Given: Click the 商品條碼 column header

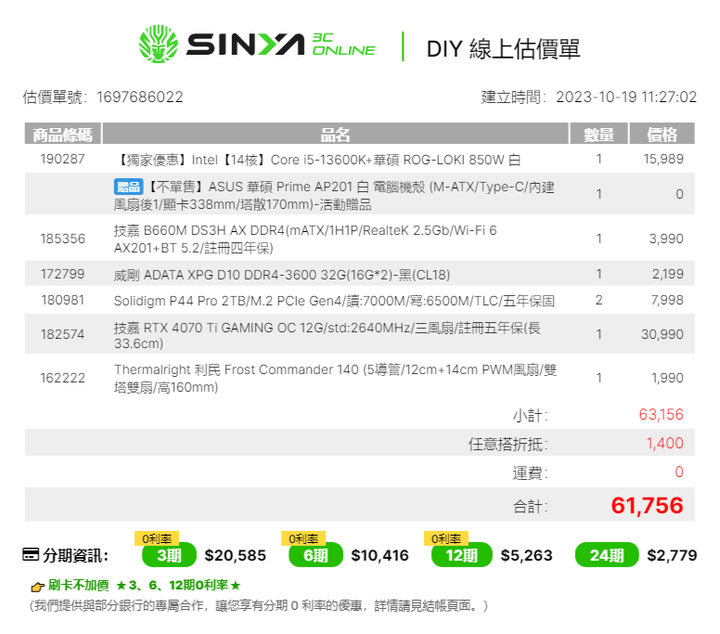Looking at the screenshot, I should (62, 135).
